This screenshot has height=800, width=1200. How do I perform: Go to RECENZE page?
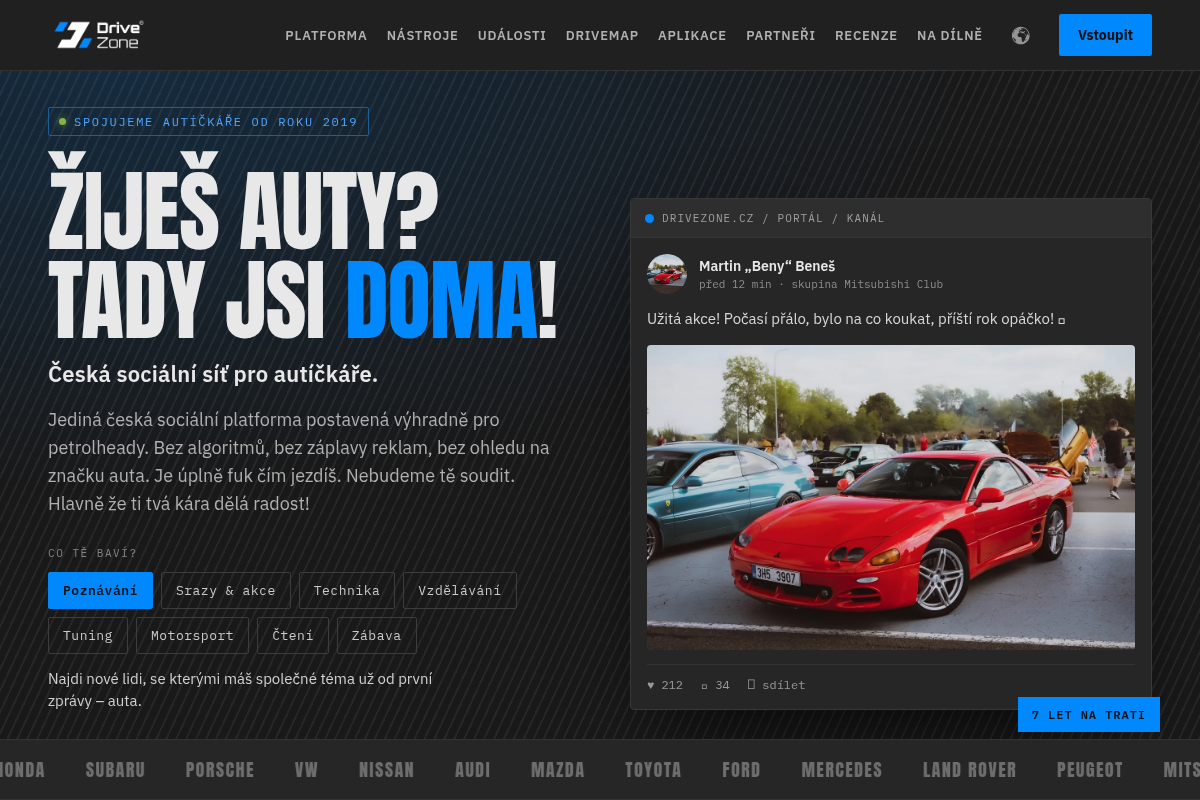(x=866, y=35)
